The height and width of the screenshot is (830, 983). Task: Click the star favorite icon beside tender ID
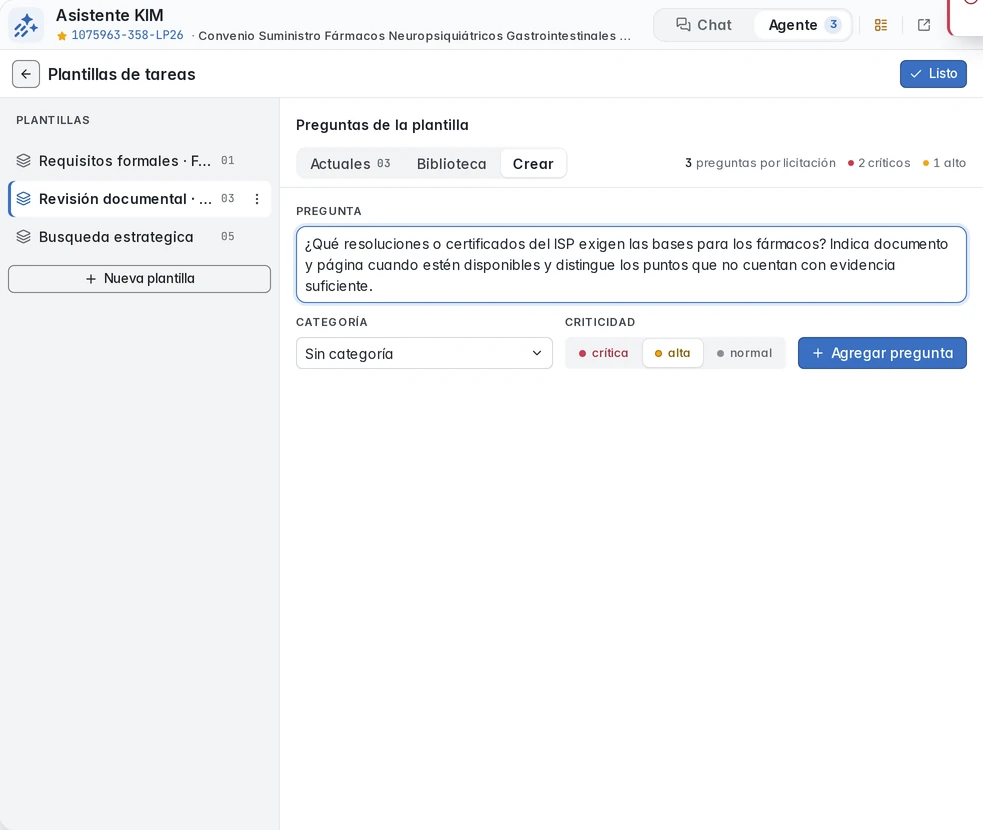61,36
